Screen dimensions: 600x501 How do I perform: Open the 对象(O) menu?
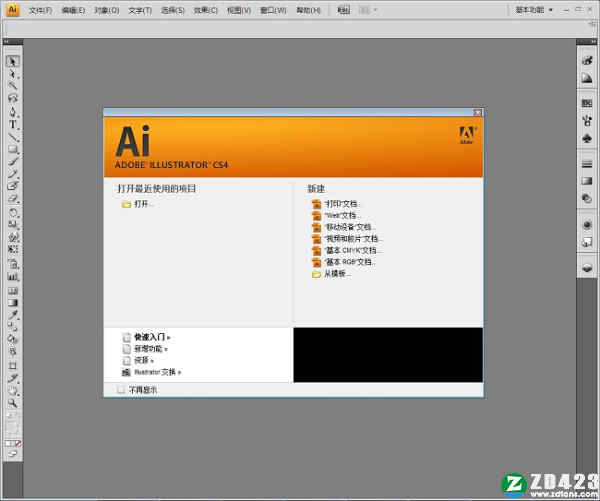click(106, 10)
